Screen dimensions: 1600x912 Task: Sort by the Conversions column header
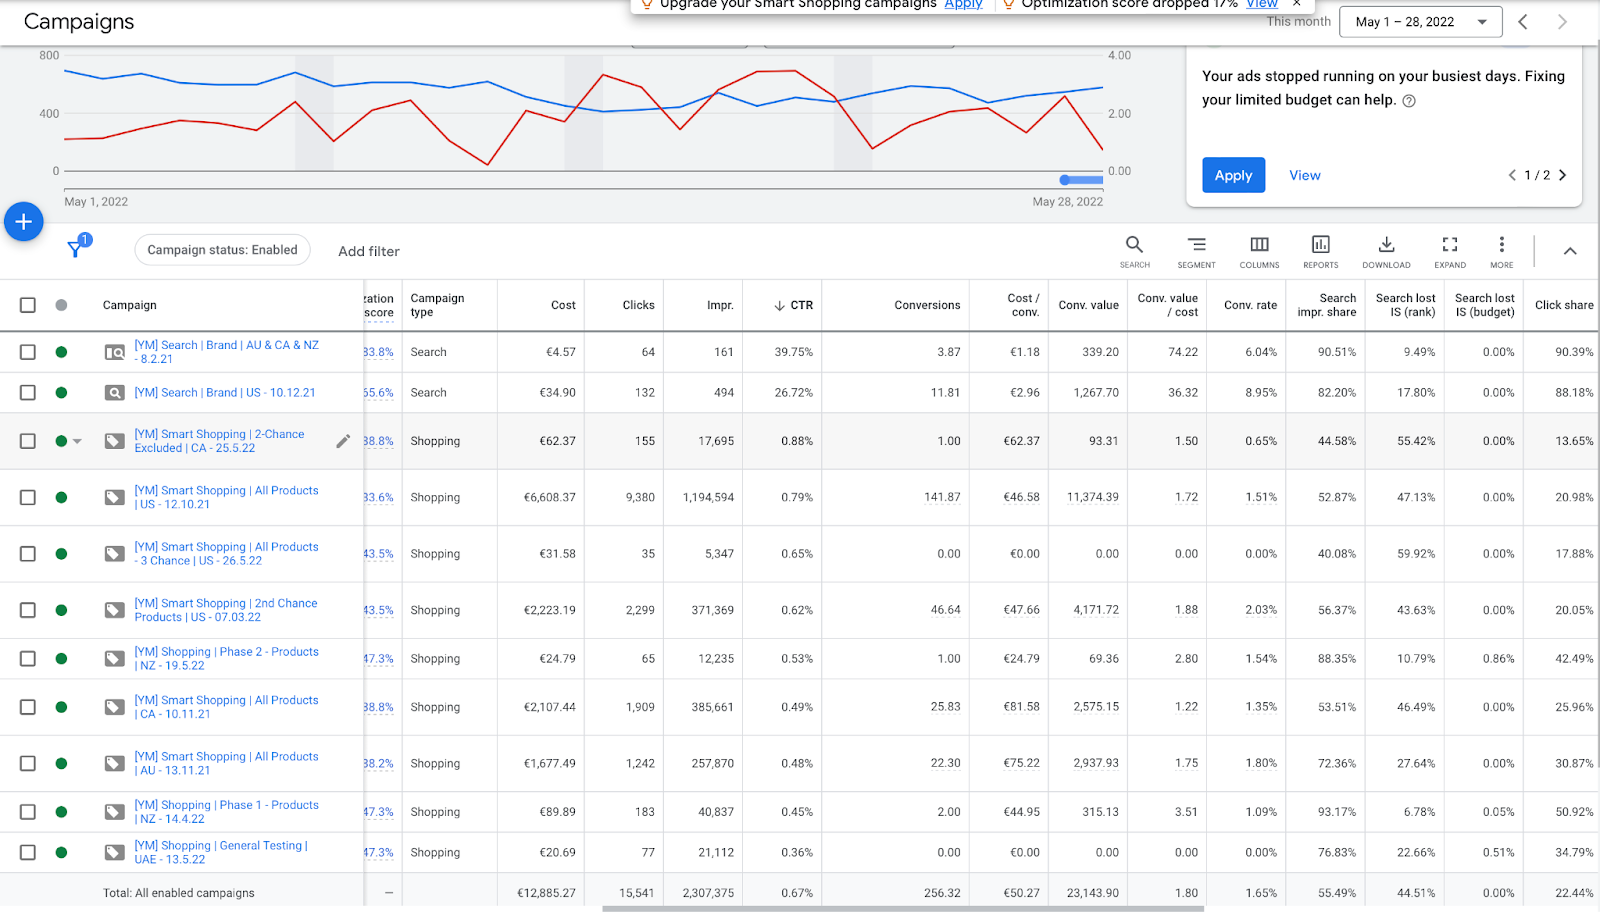[x=927, y=306]
